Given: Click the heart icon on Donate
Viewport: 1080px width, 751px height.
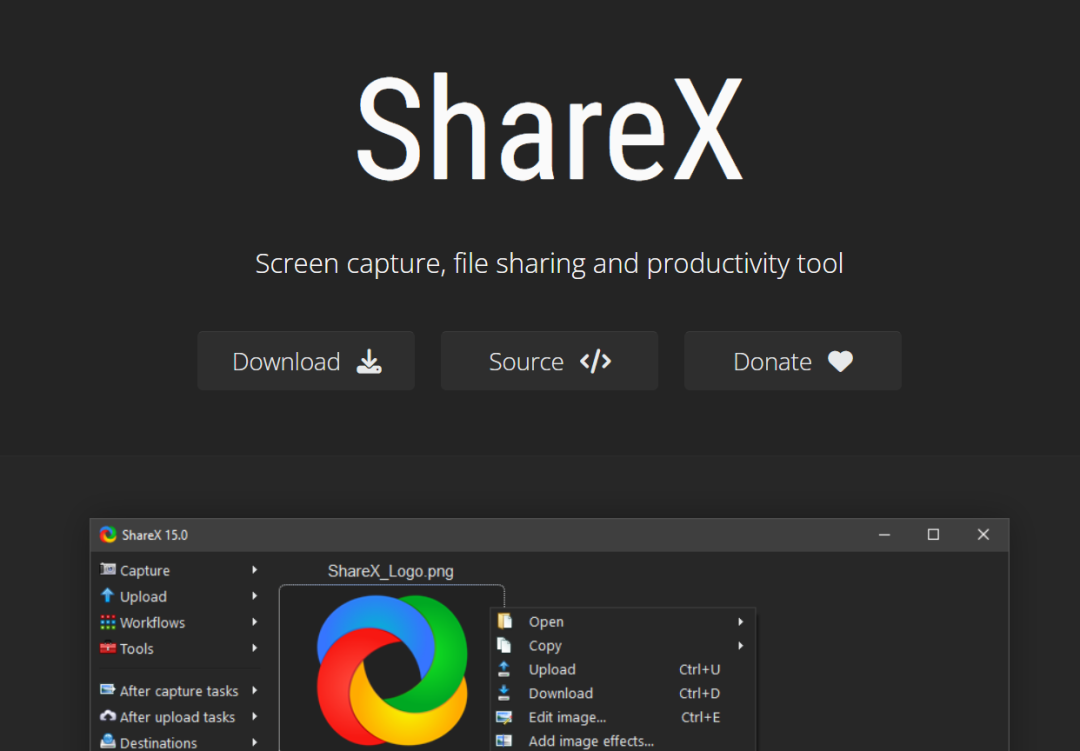Looking at the screenshot, I should [840, 361].
